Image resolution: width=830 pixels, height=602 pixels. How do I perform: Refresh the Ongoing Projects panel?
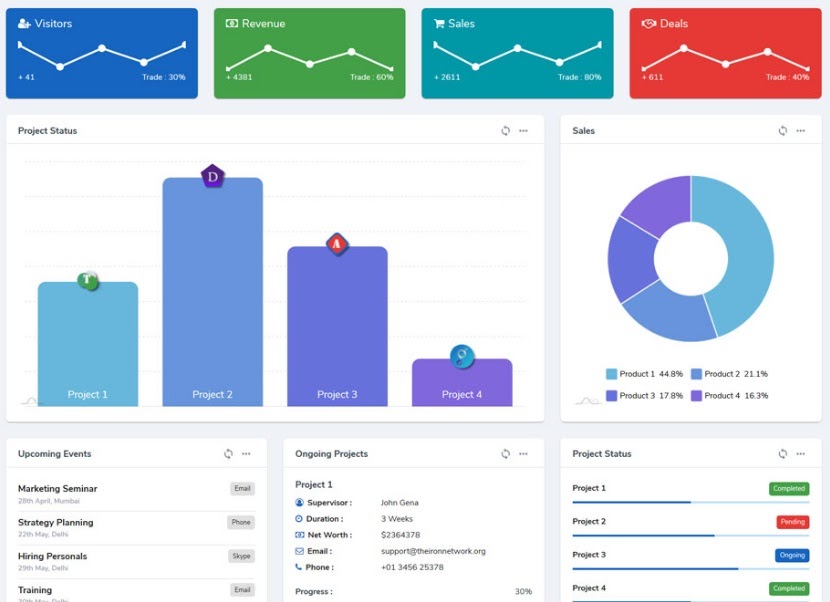click(x=506, y=454)
